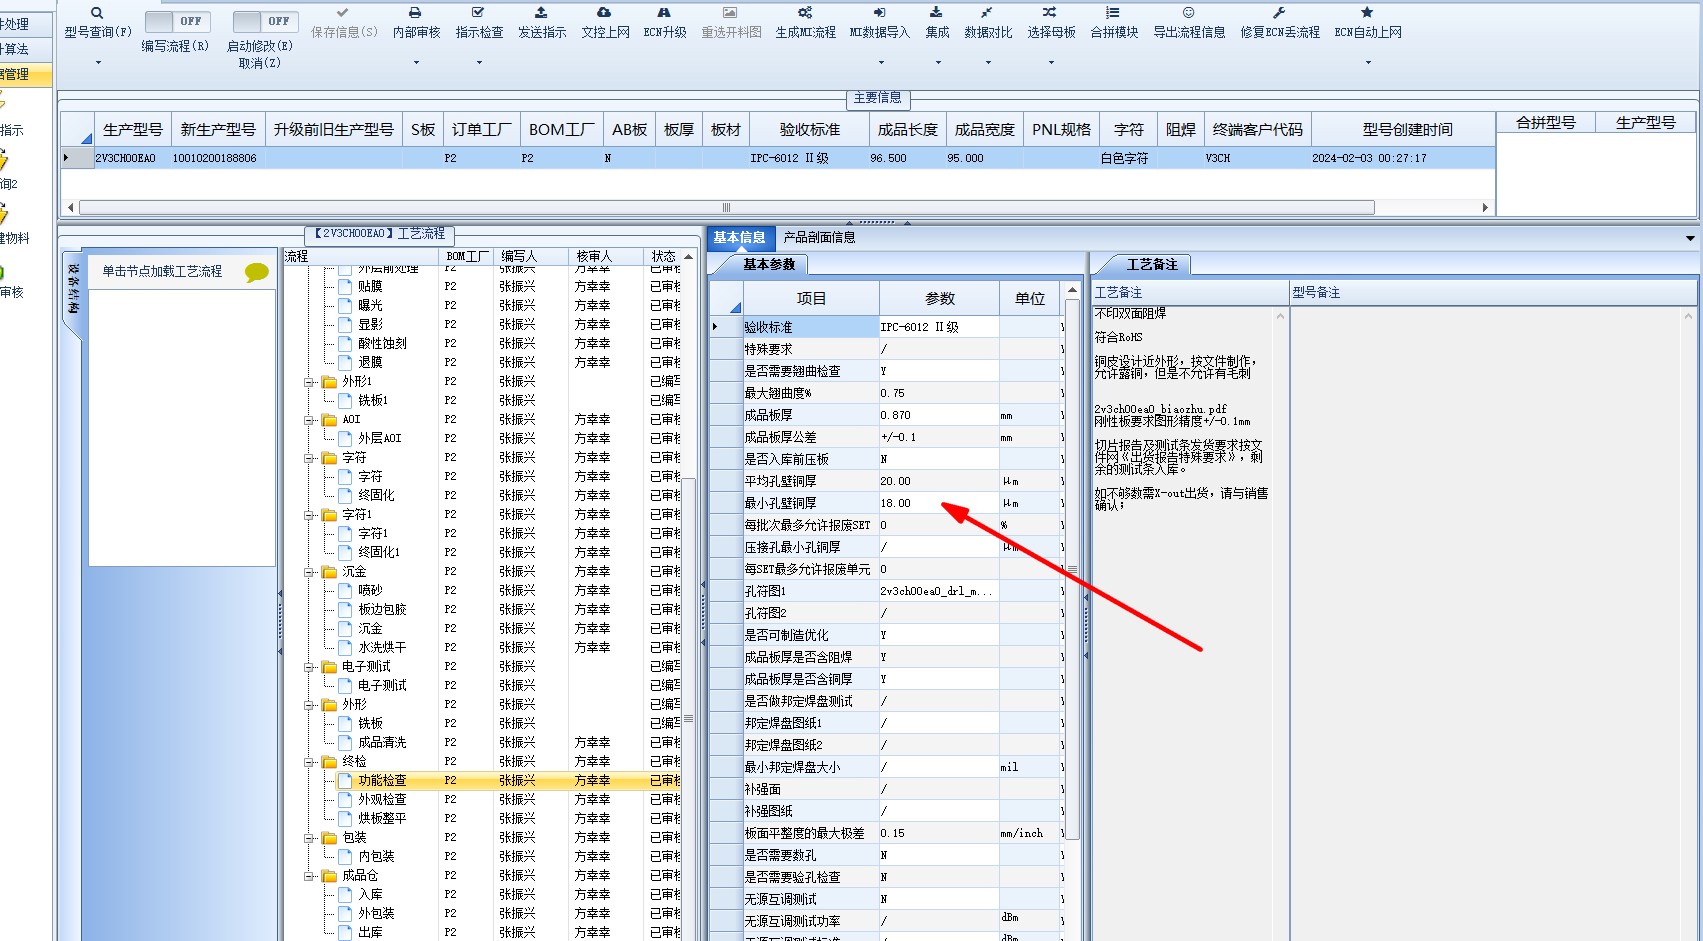The width and height of the screenshot is (1703, 941).
Task: Click the 选择母板 shuffle icon button
Action: point(1051,23)
